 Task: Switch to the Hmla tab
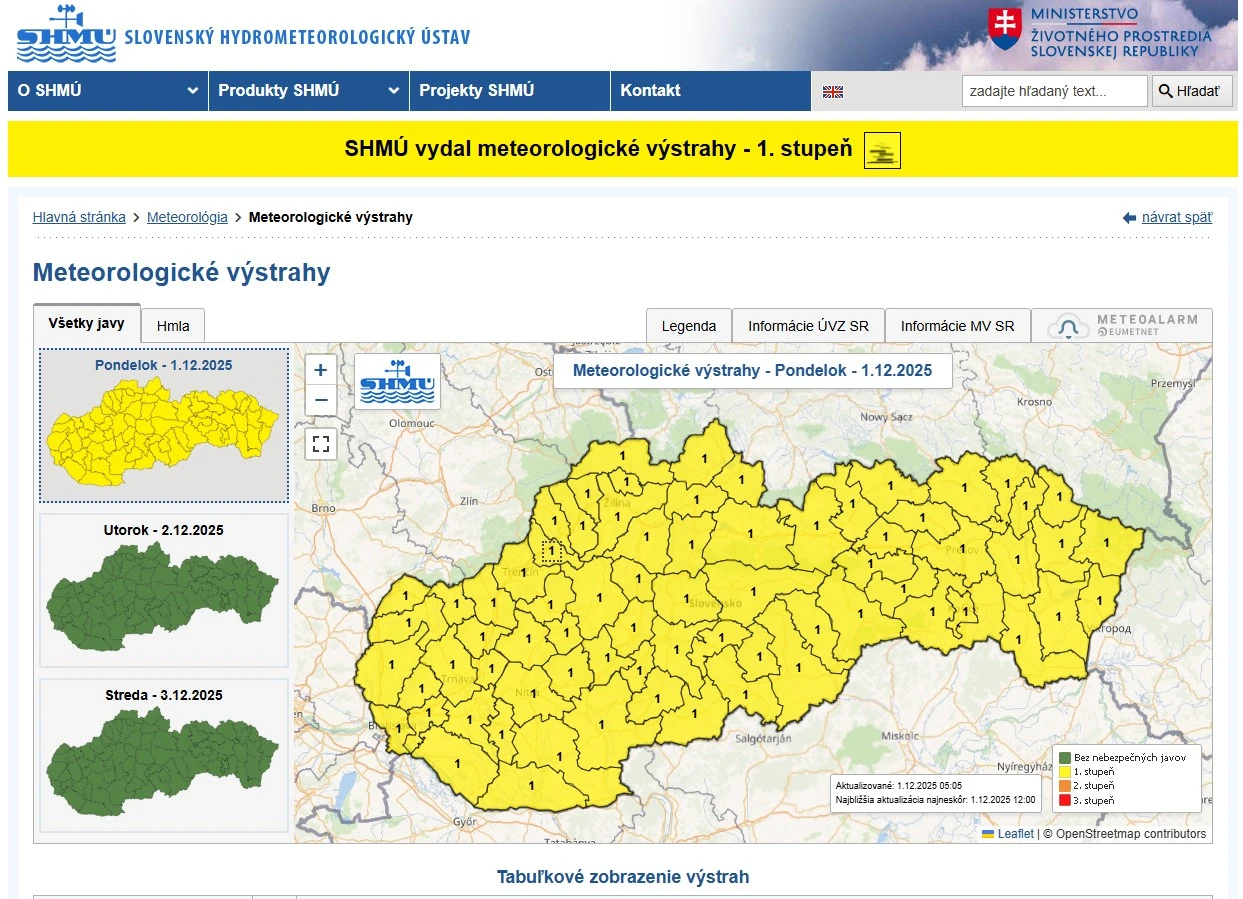coord(173,326)
